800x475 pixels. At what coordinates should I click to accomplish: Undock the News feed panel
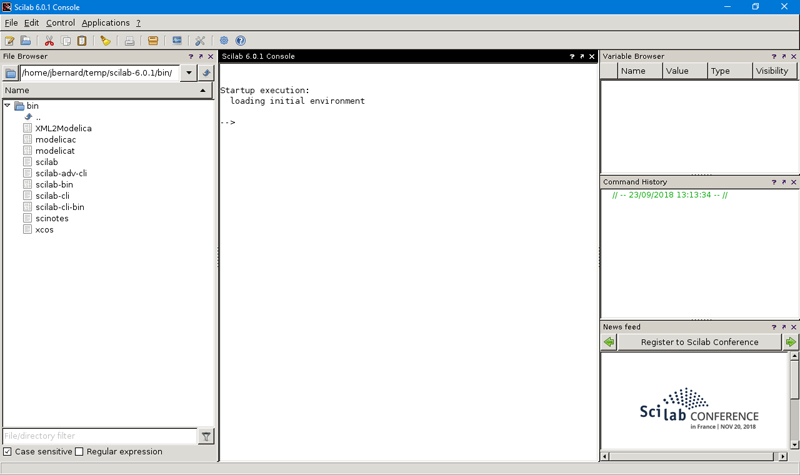point(784,327)
